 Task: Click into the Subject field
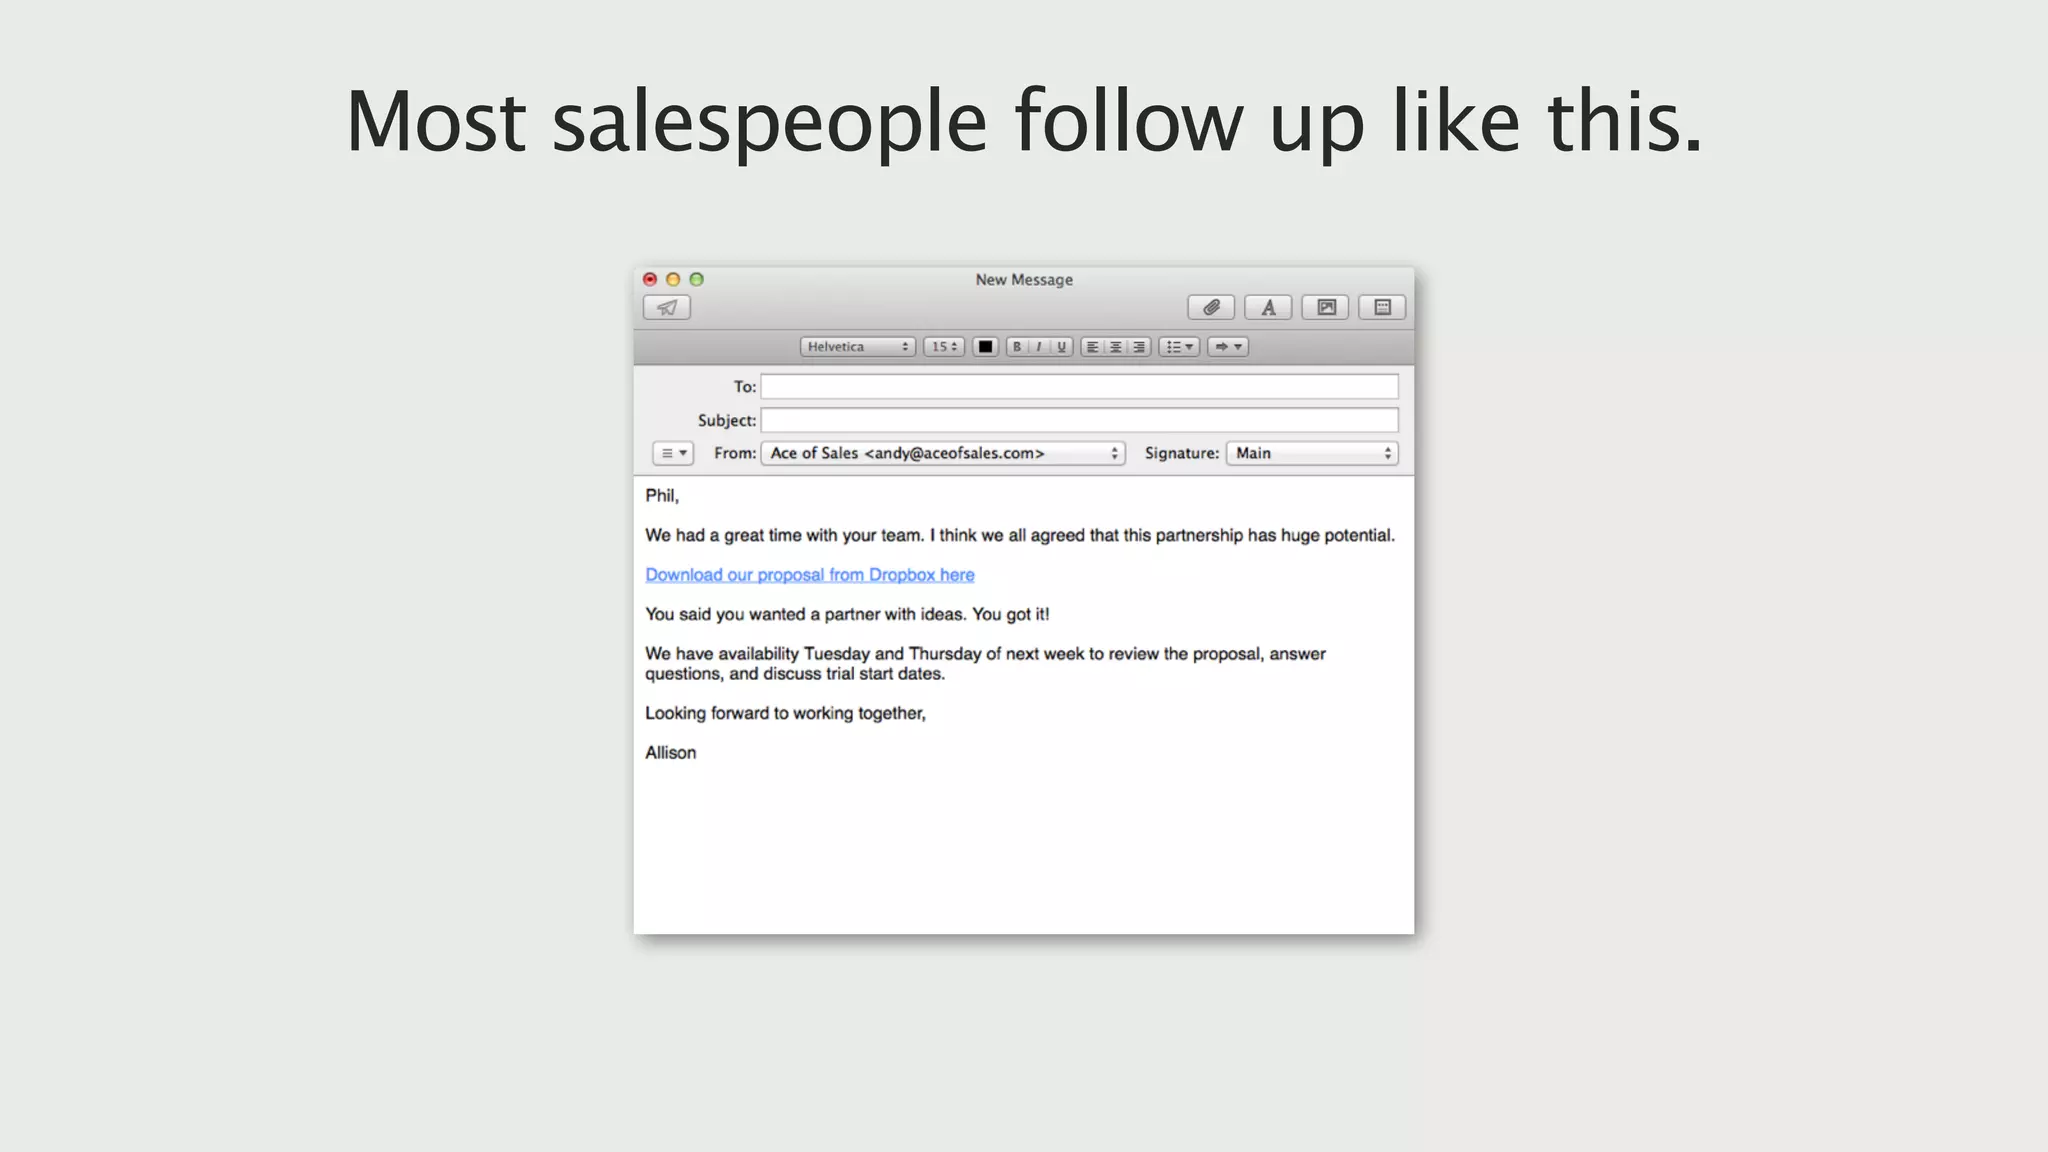[1080, 420]
